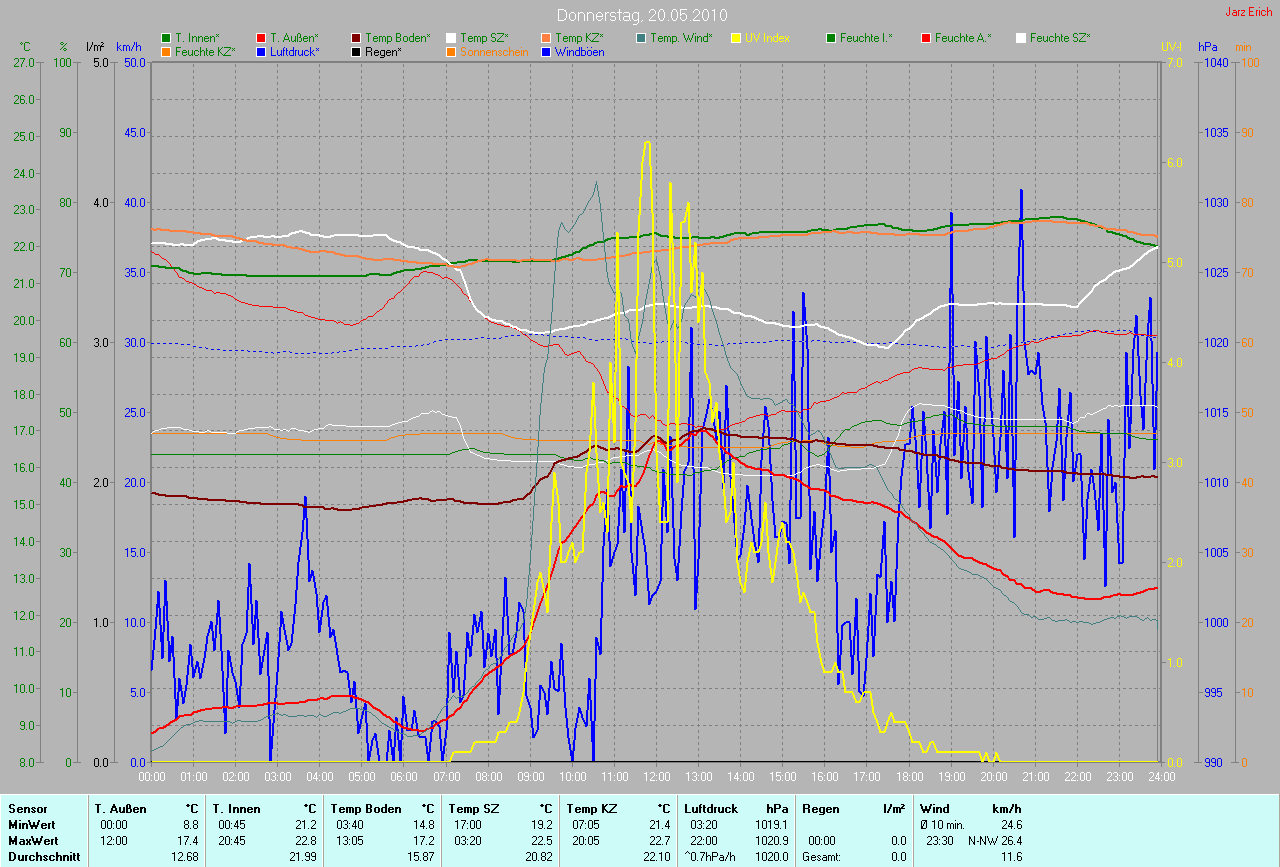1280x867 pixels.
Task: Click the 18:00 tick on time axis
Action: (x=908, y=775)
